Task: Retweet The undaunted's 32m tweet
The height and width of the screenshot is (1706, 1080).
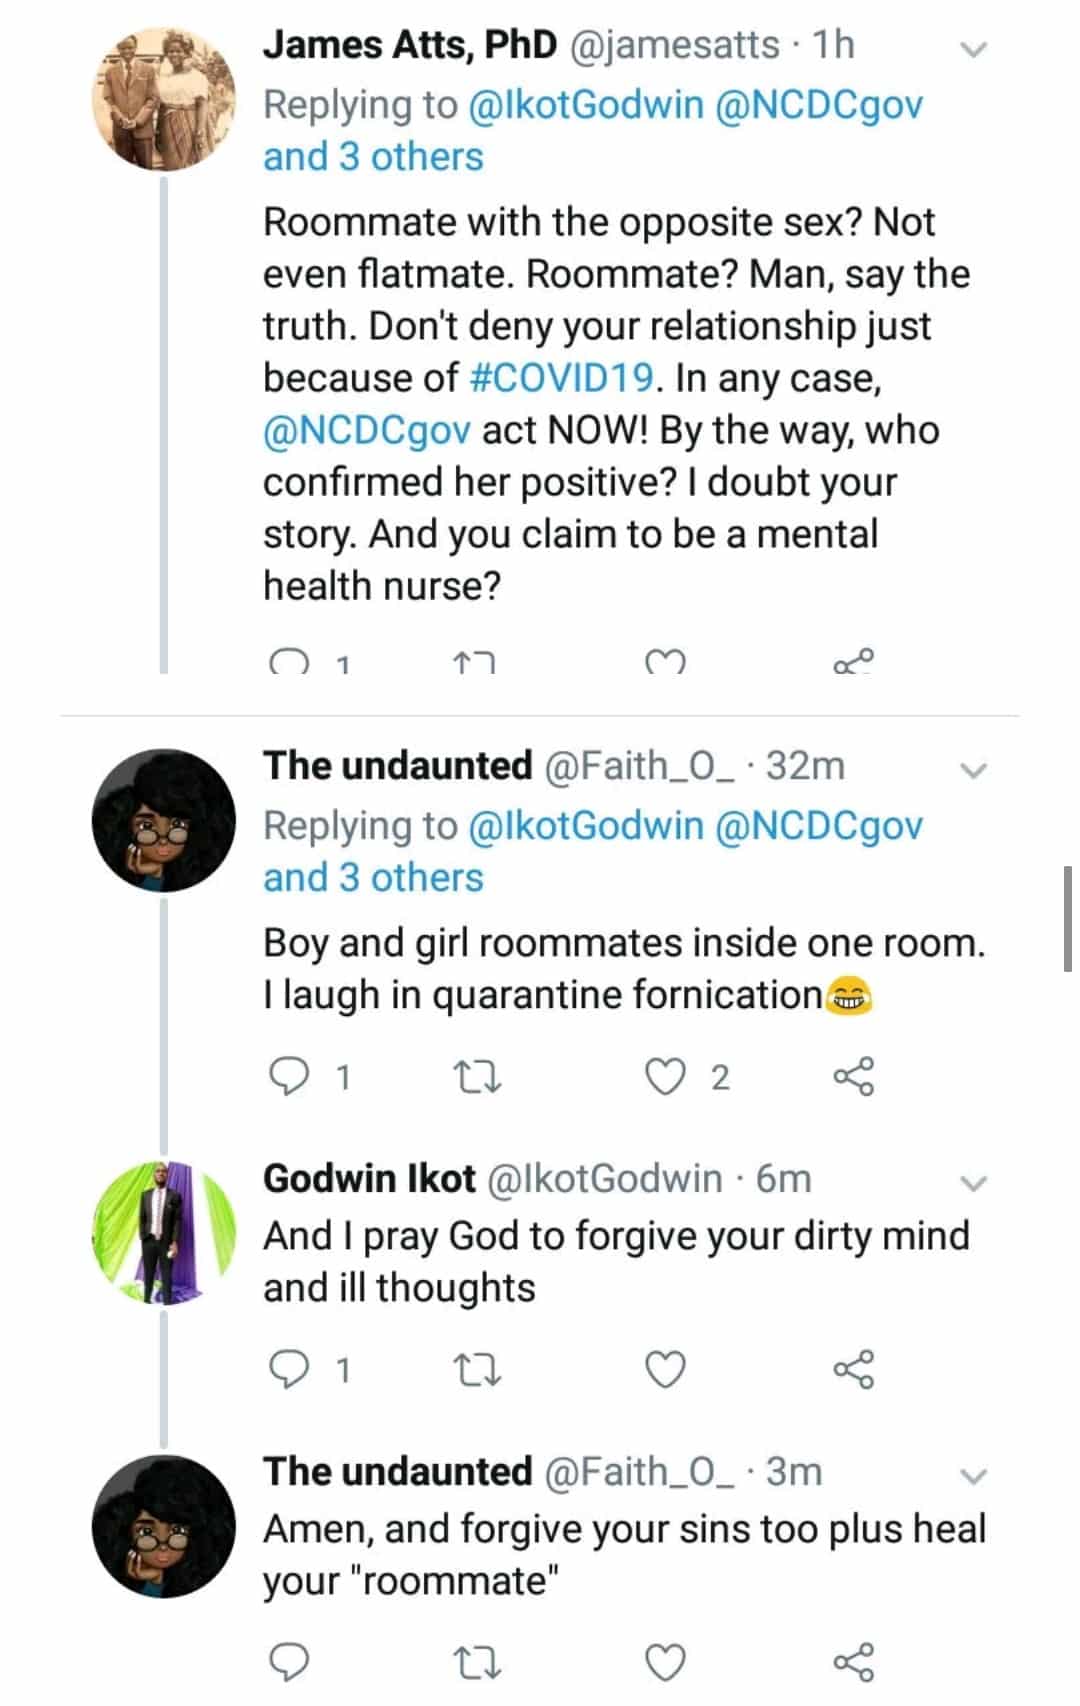Action: tap(477, 1076)
